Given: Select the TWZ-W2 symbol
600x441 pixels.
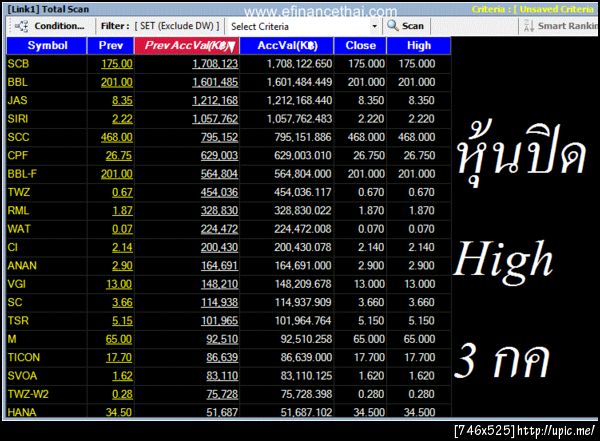Looking at the screenshot, I should coord(28,394).
